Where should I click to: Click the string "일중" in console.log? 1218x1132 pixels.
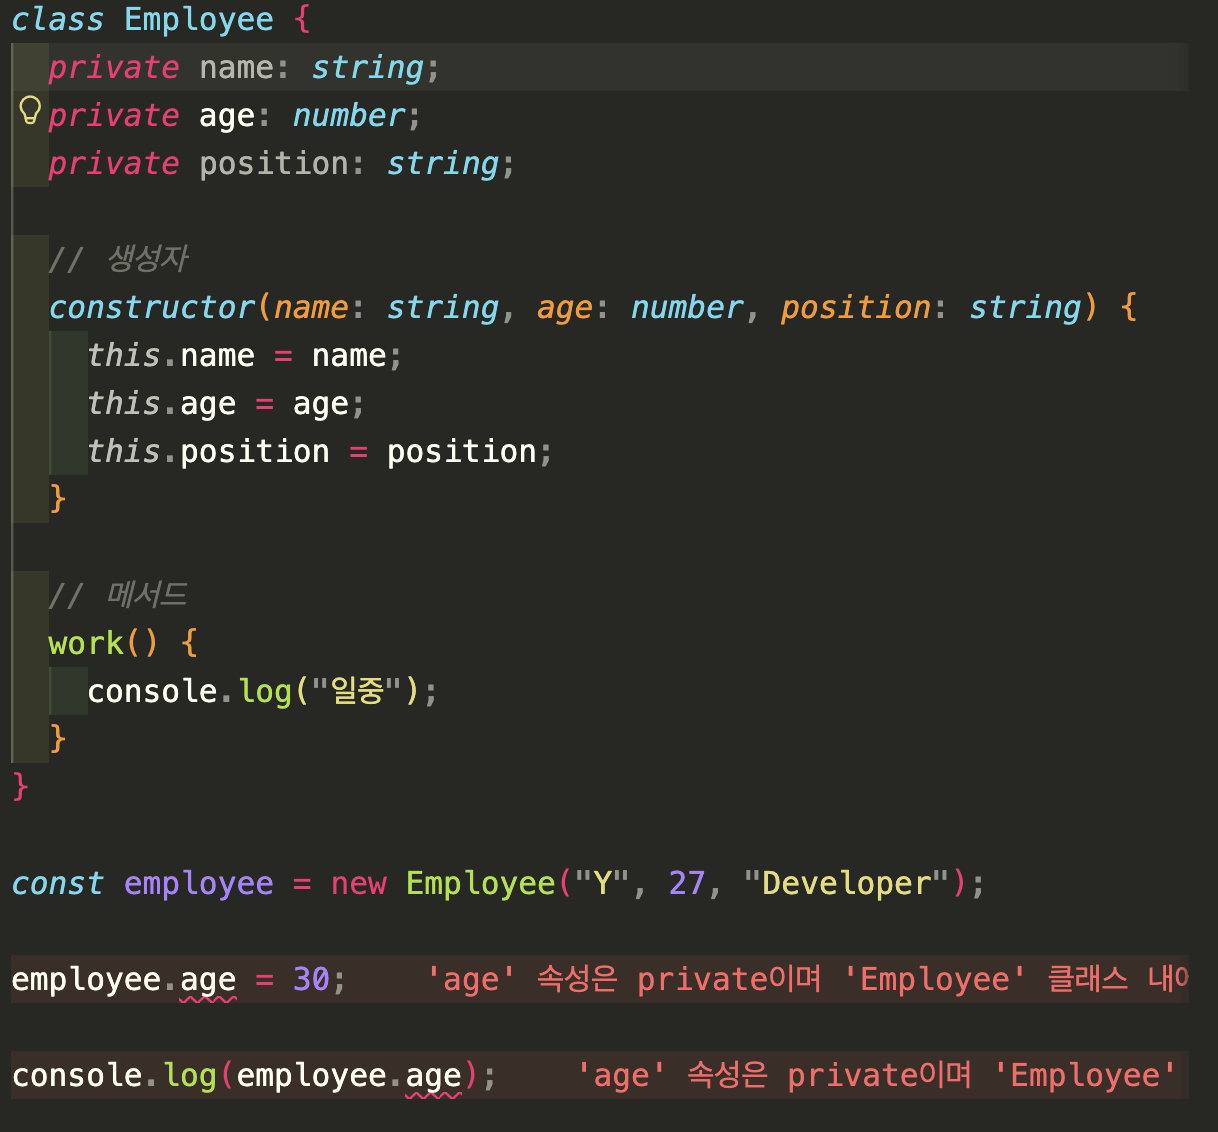[358, 692]
